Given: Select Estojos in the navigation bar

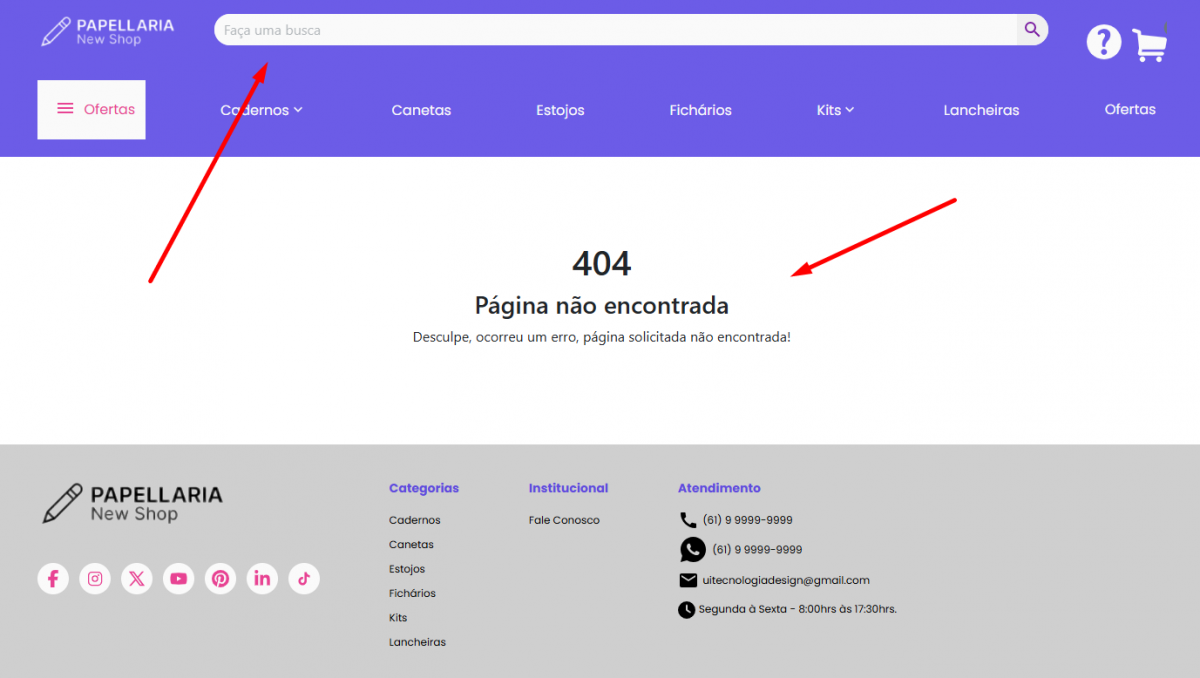Looking at the screenshot, I should [x=560, y=110].
